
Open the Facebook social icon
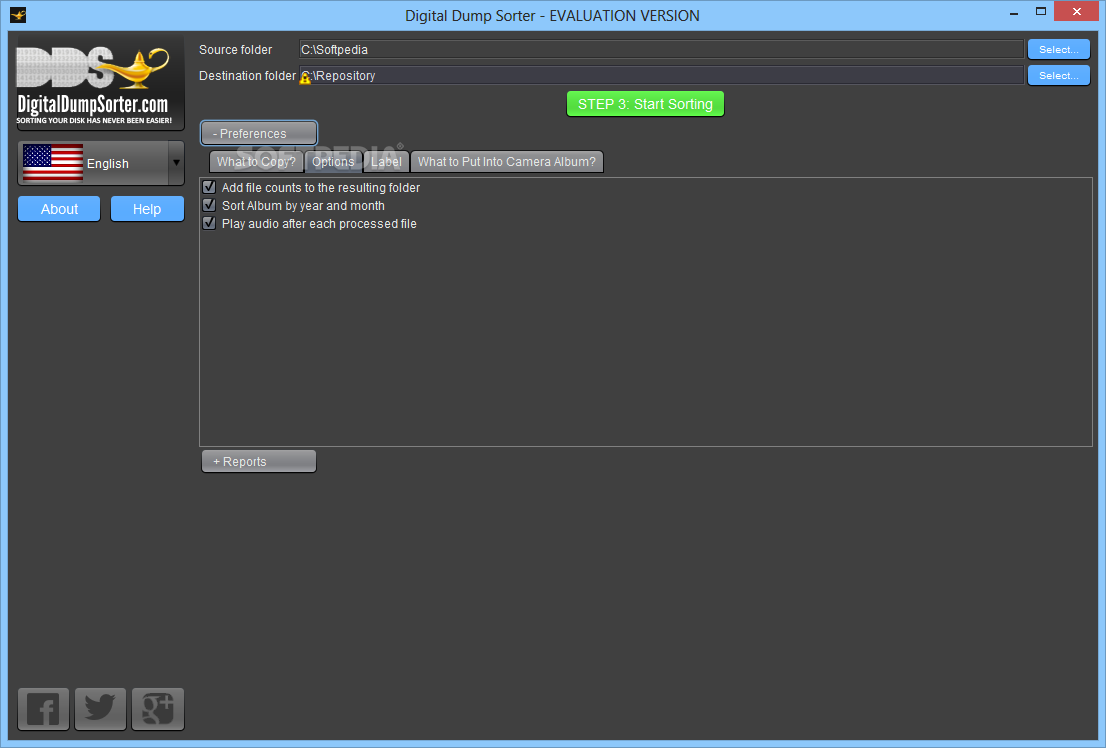click(43, 708)
